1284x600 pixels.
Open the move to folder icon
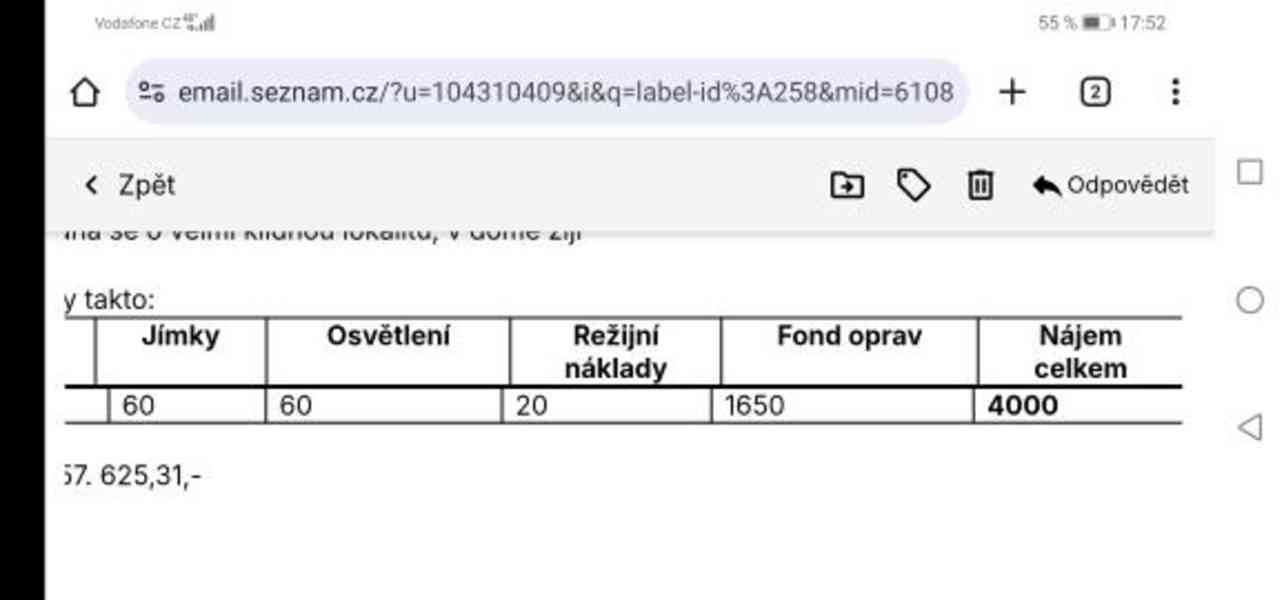pyautogui.click(x=846, y=185)
